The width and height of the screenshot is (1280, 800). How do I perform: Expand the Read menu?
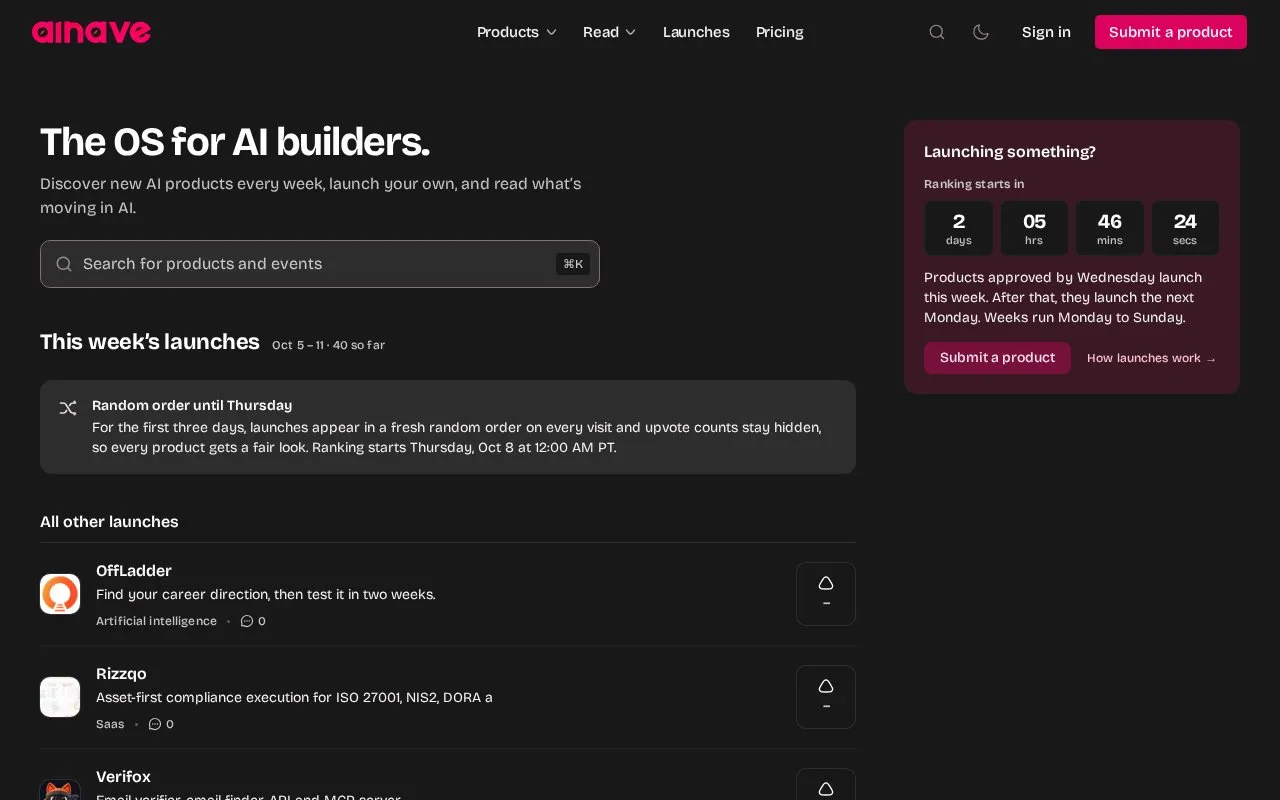[610, 32]
